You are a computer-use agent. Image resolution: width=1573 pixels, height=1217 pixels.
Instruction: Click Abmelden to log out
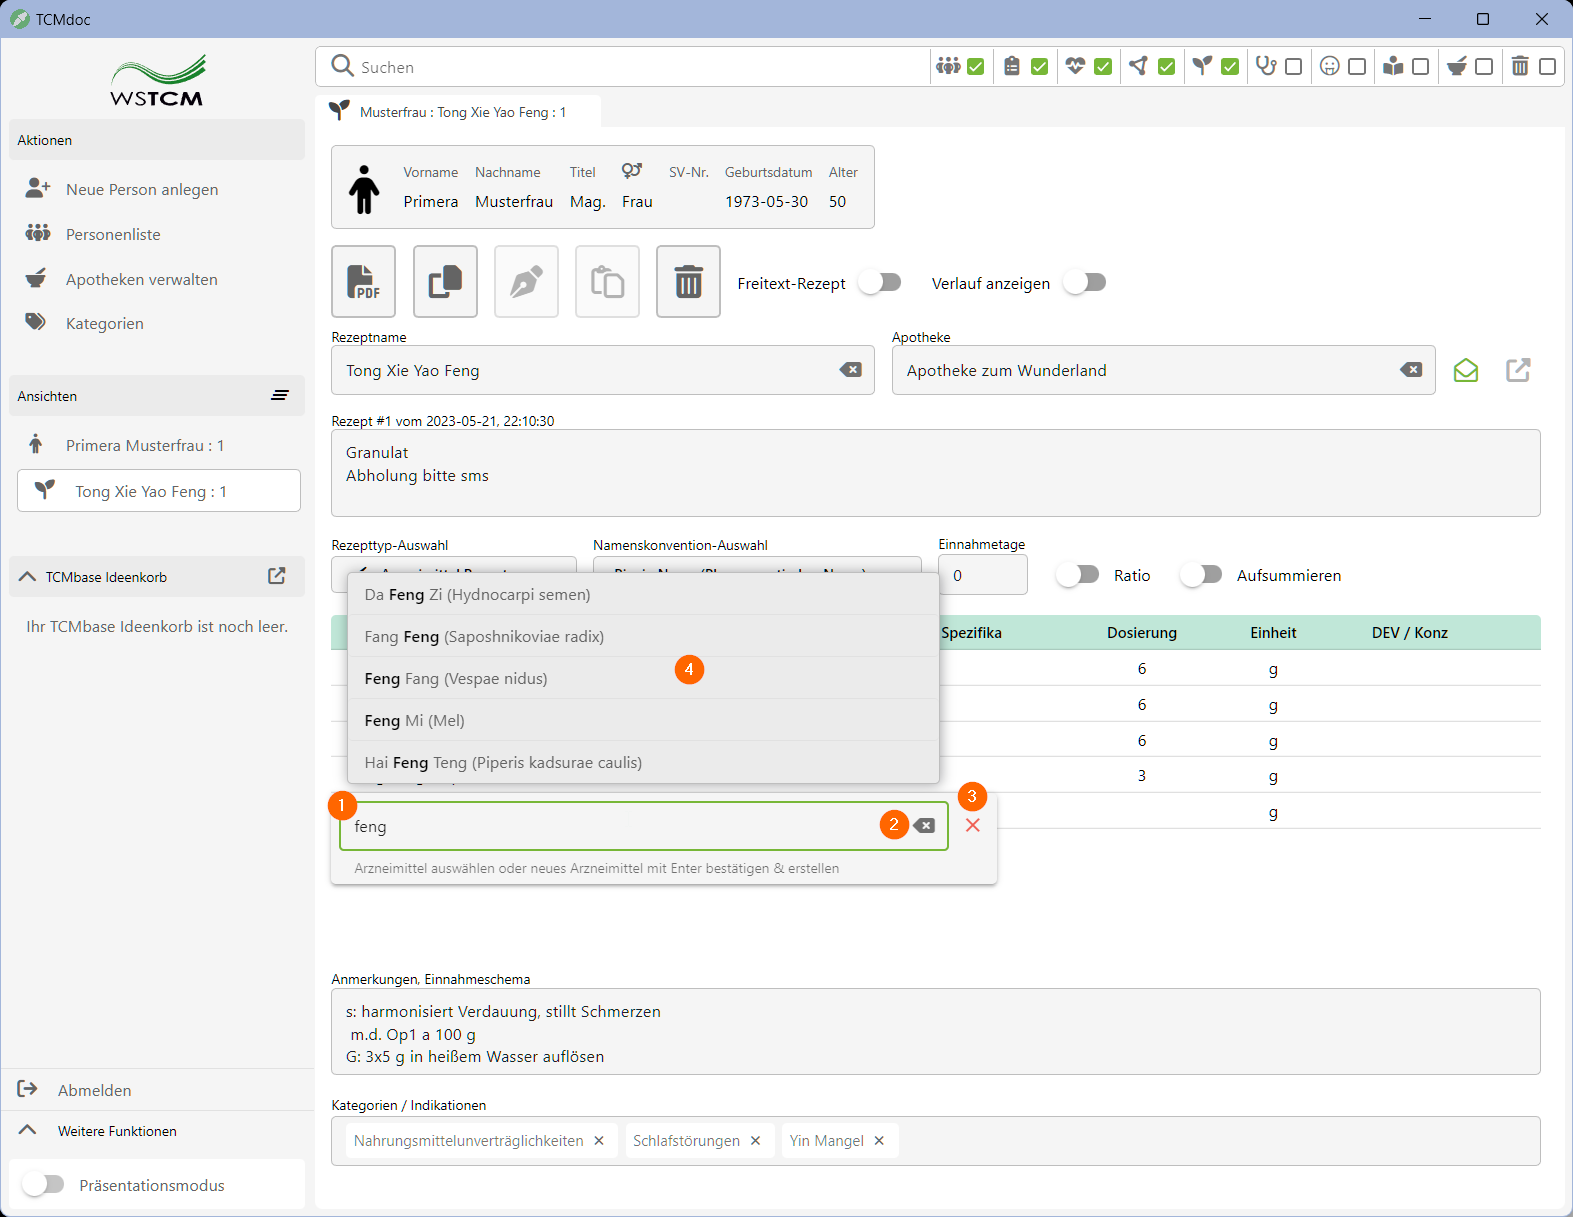tap(94, 1090)
